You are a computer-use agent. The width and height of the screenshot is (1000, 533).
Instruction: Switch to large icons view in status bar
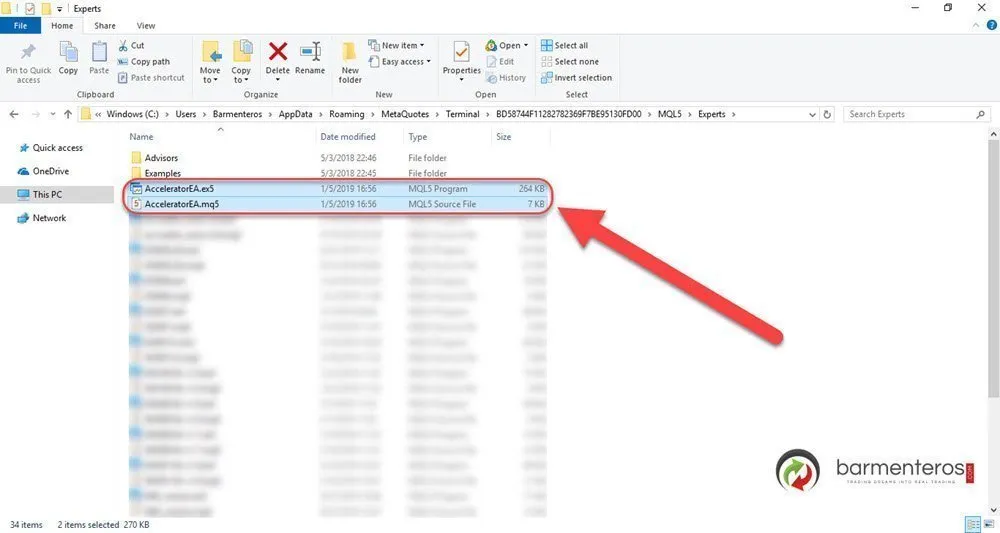click(989, 524)
